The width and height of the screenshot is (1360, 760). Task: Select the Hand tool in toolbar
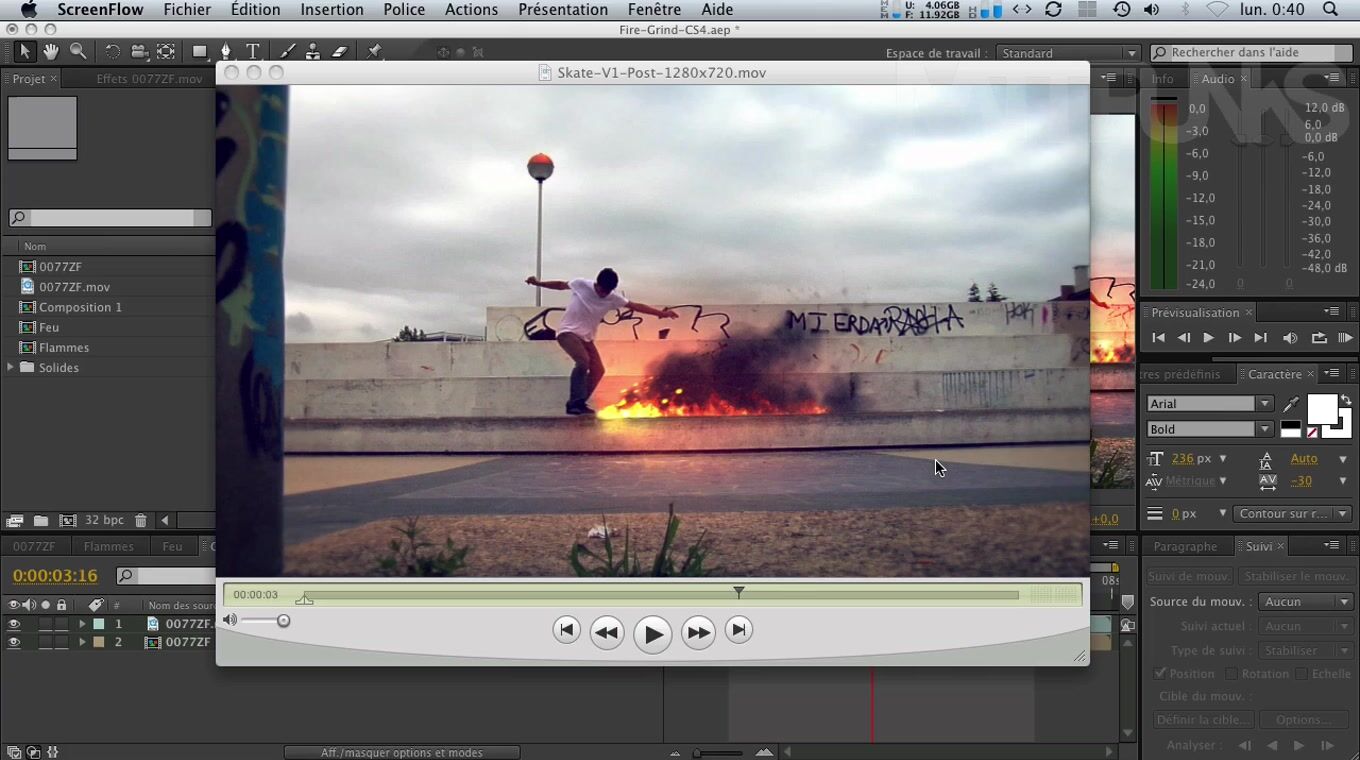[x=50, y=52]
